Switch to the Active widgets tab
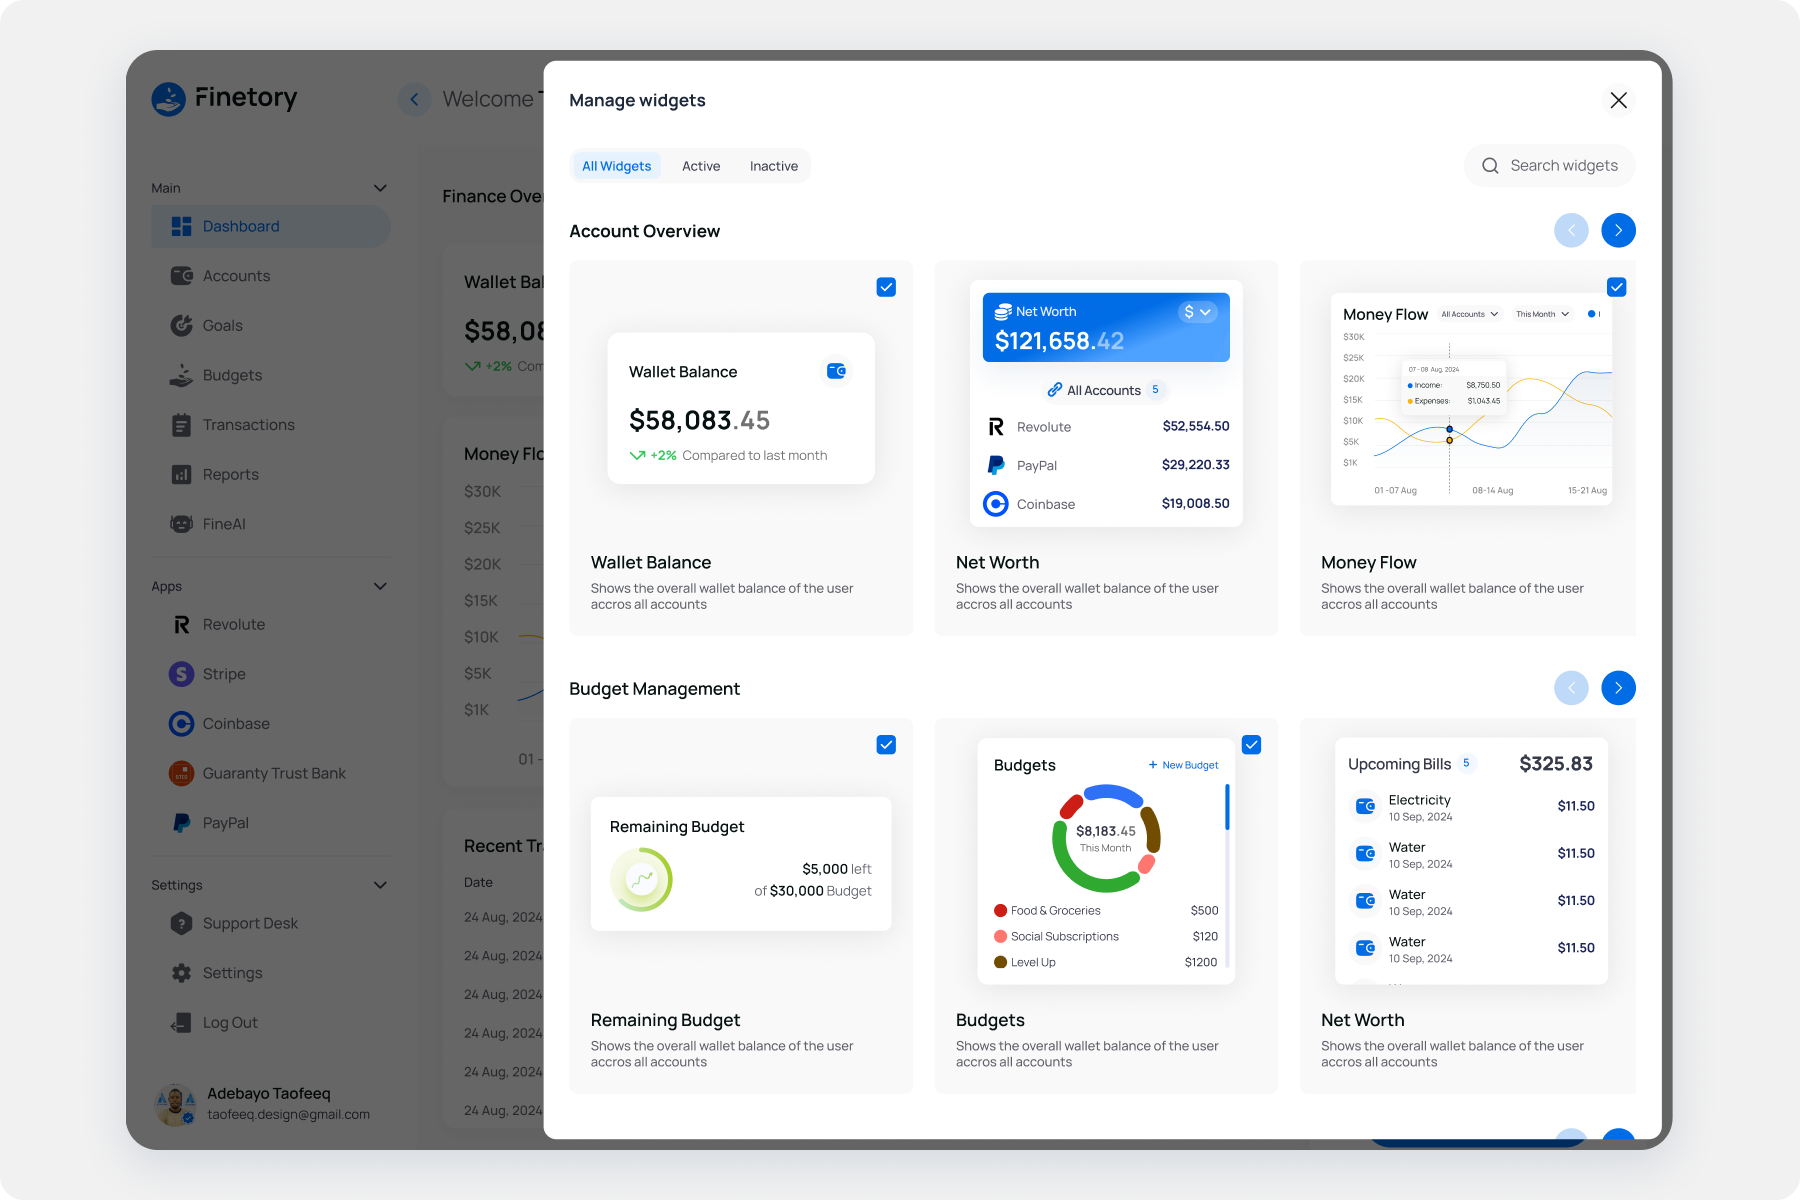The width and height of the screenshot is (1800, 1200). 701,166
